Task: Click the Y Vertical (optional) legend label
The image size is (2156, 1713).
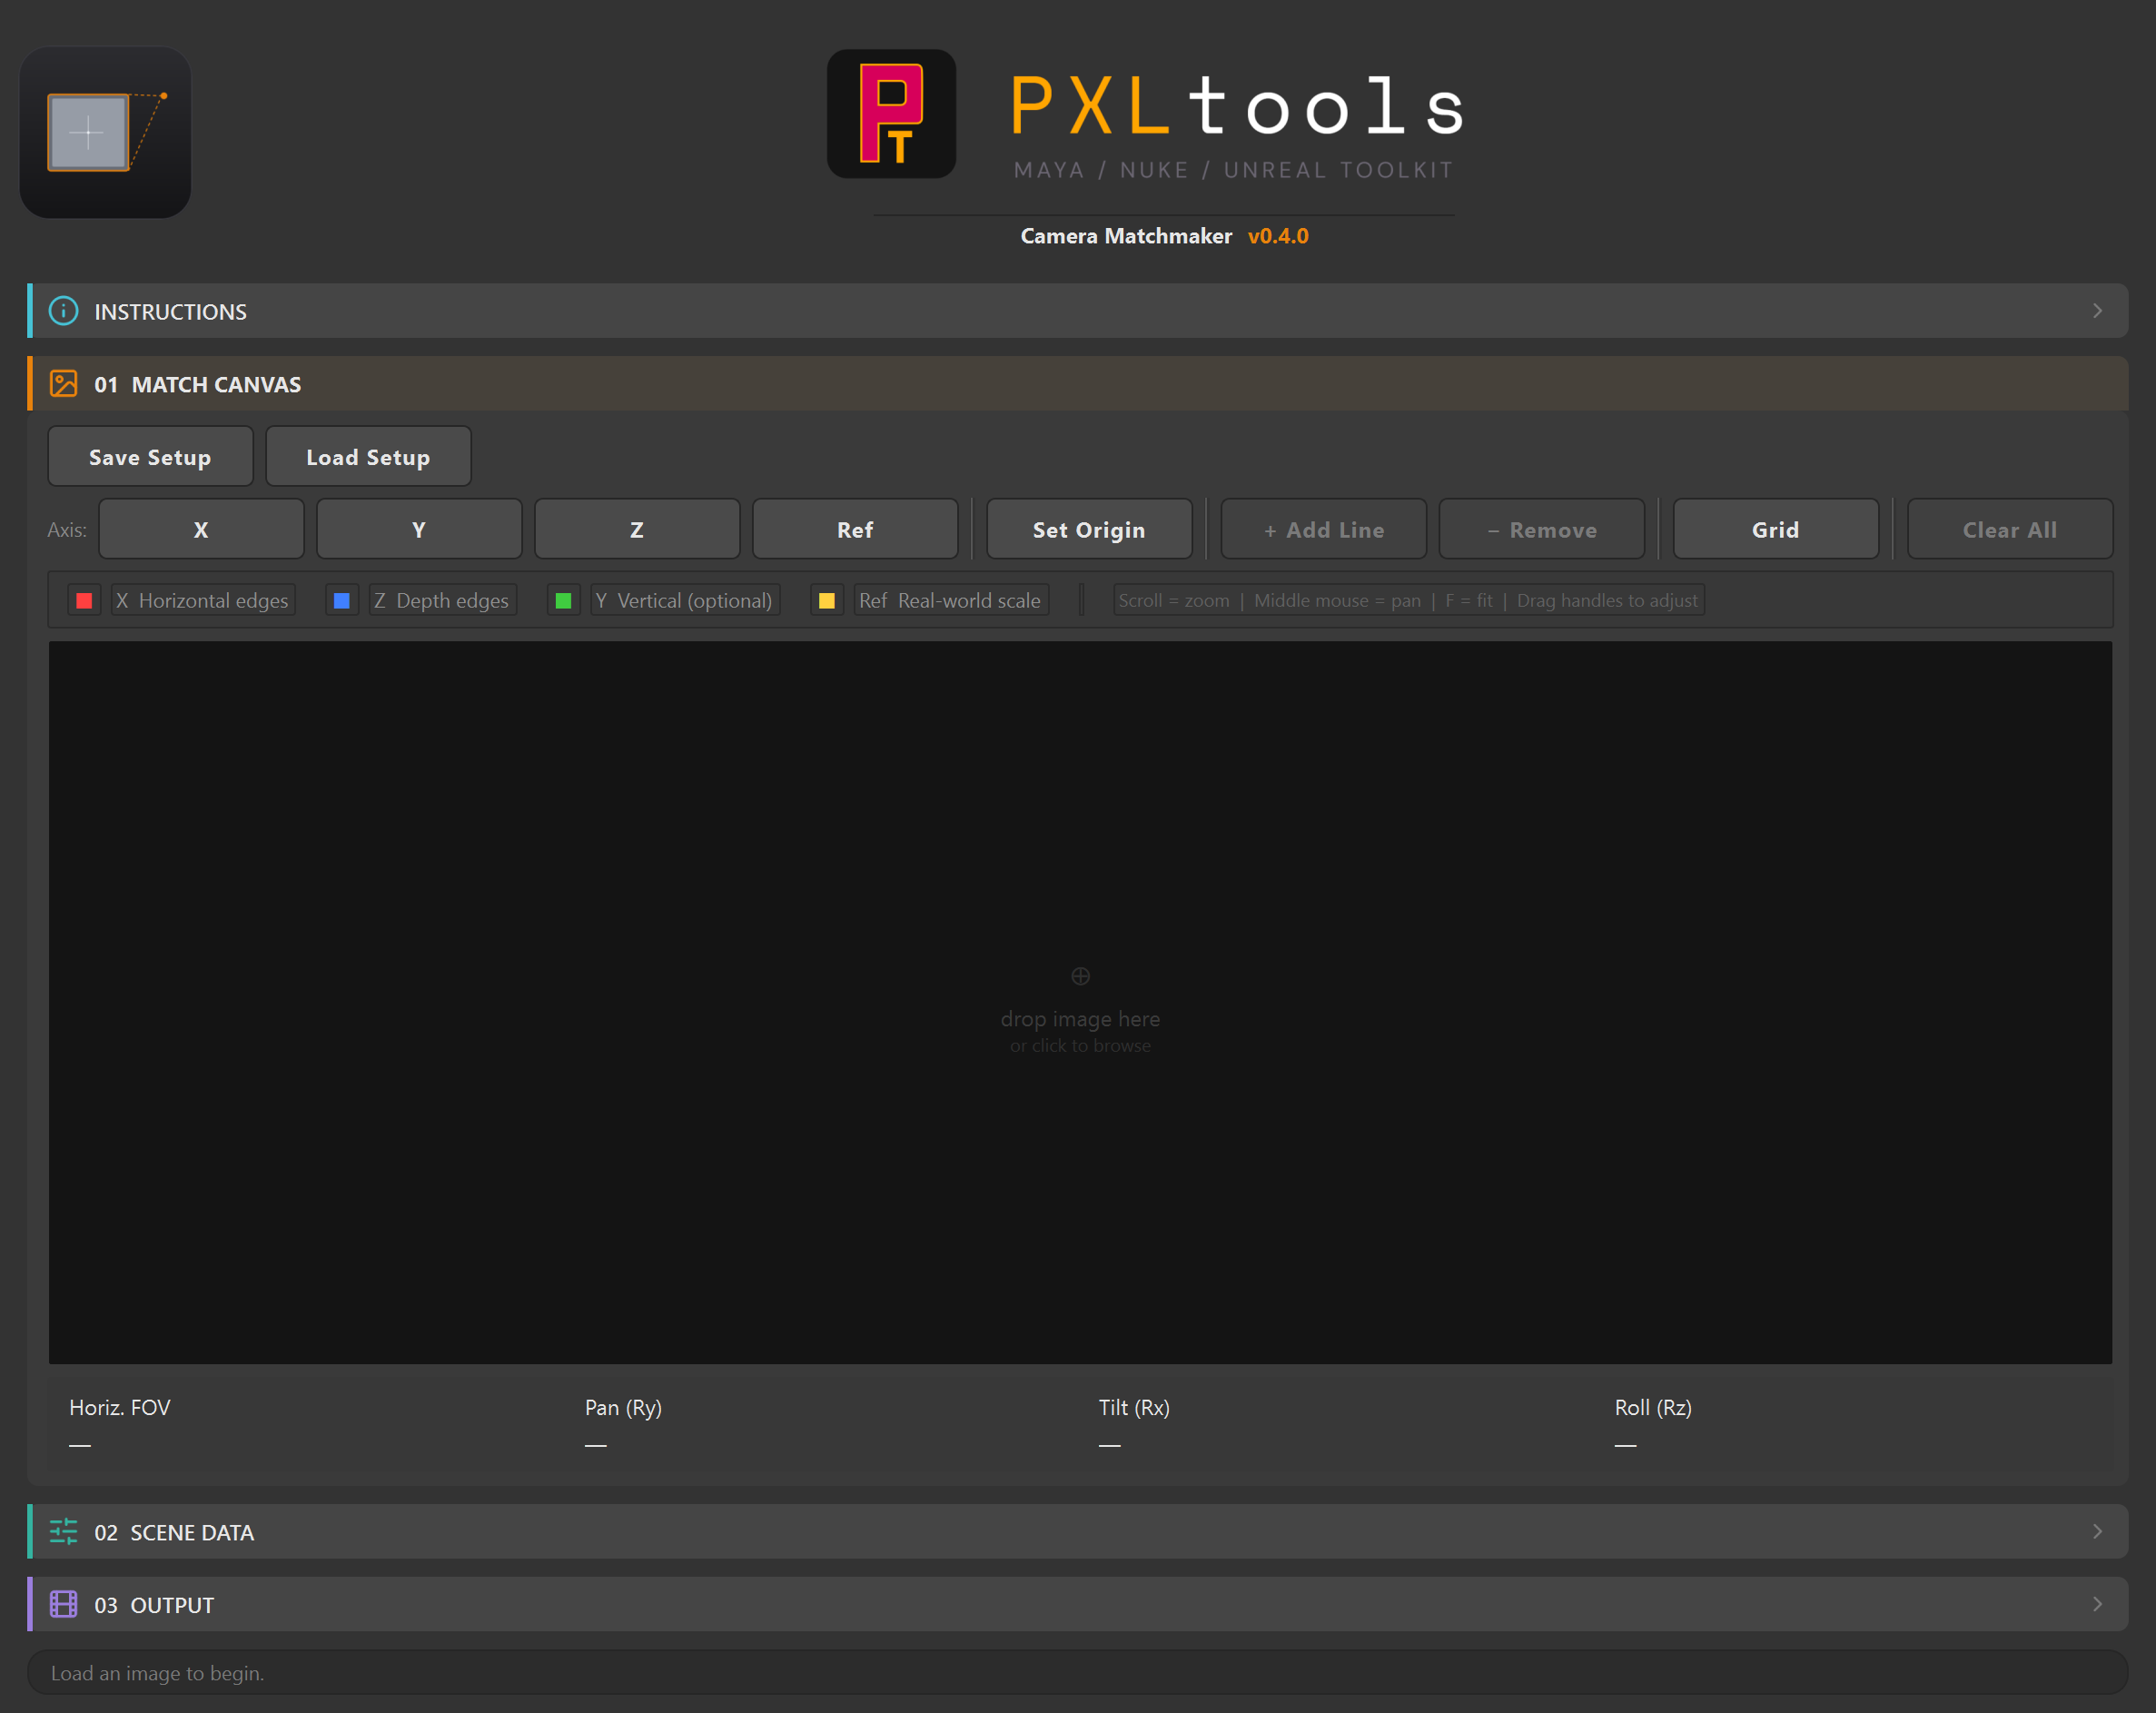Action: pyautogui.click(x=685, y=600)
